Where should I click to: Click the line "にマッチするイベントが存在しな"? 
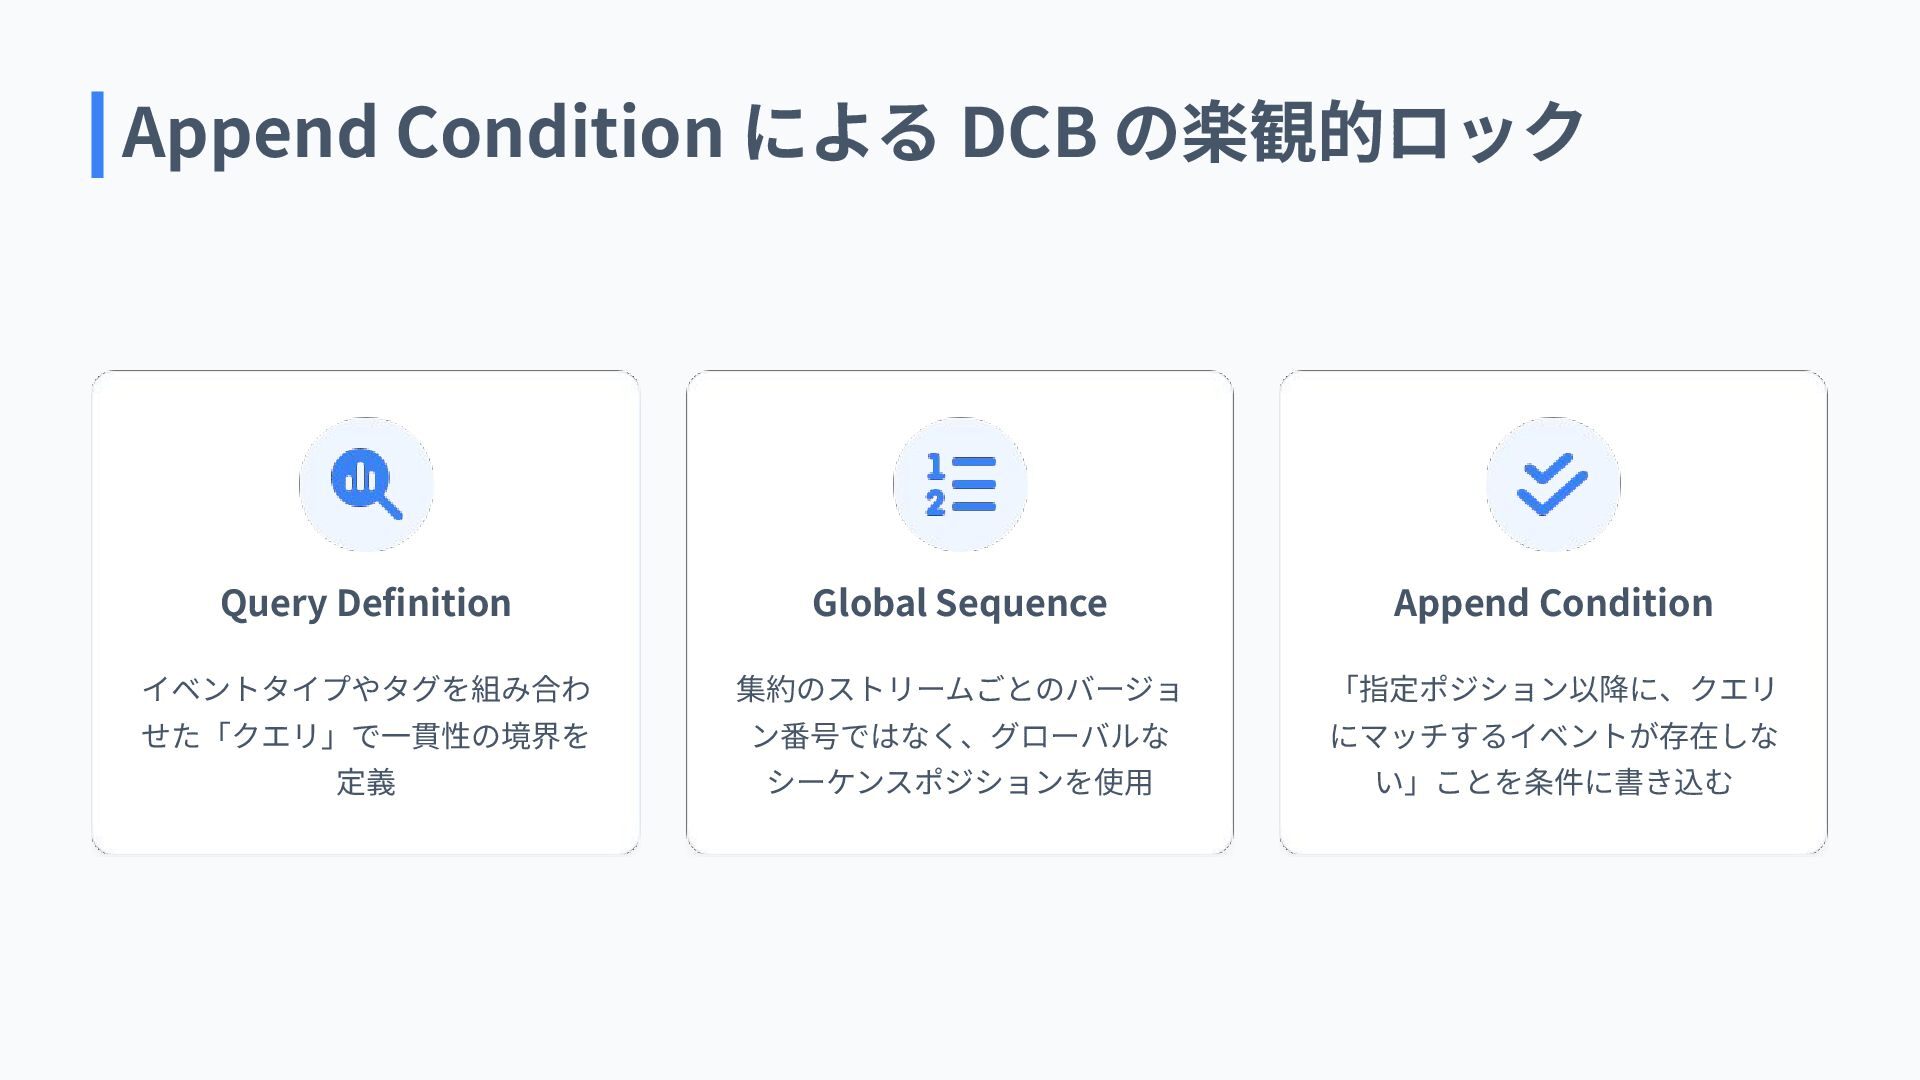click(x=1553, y=735)
